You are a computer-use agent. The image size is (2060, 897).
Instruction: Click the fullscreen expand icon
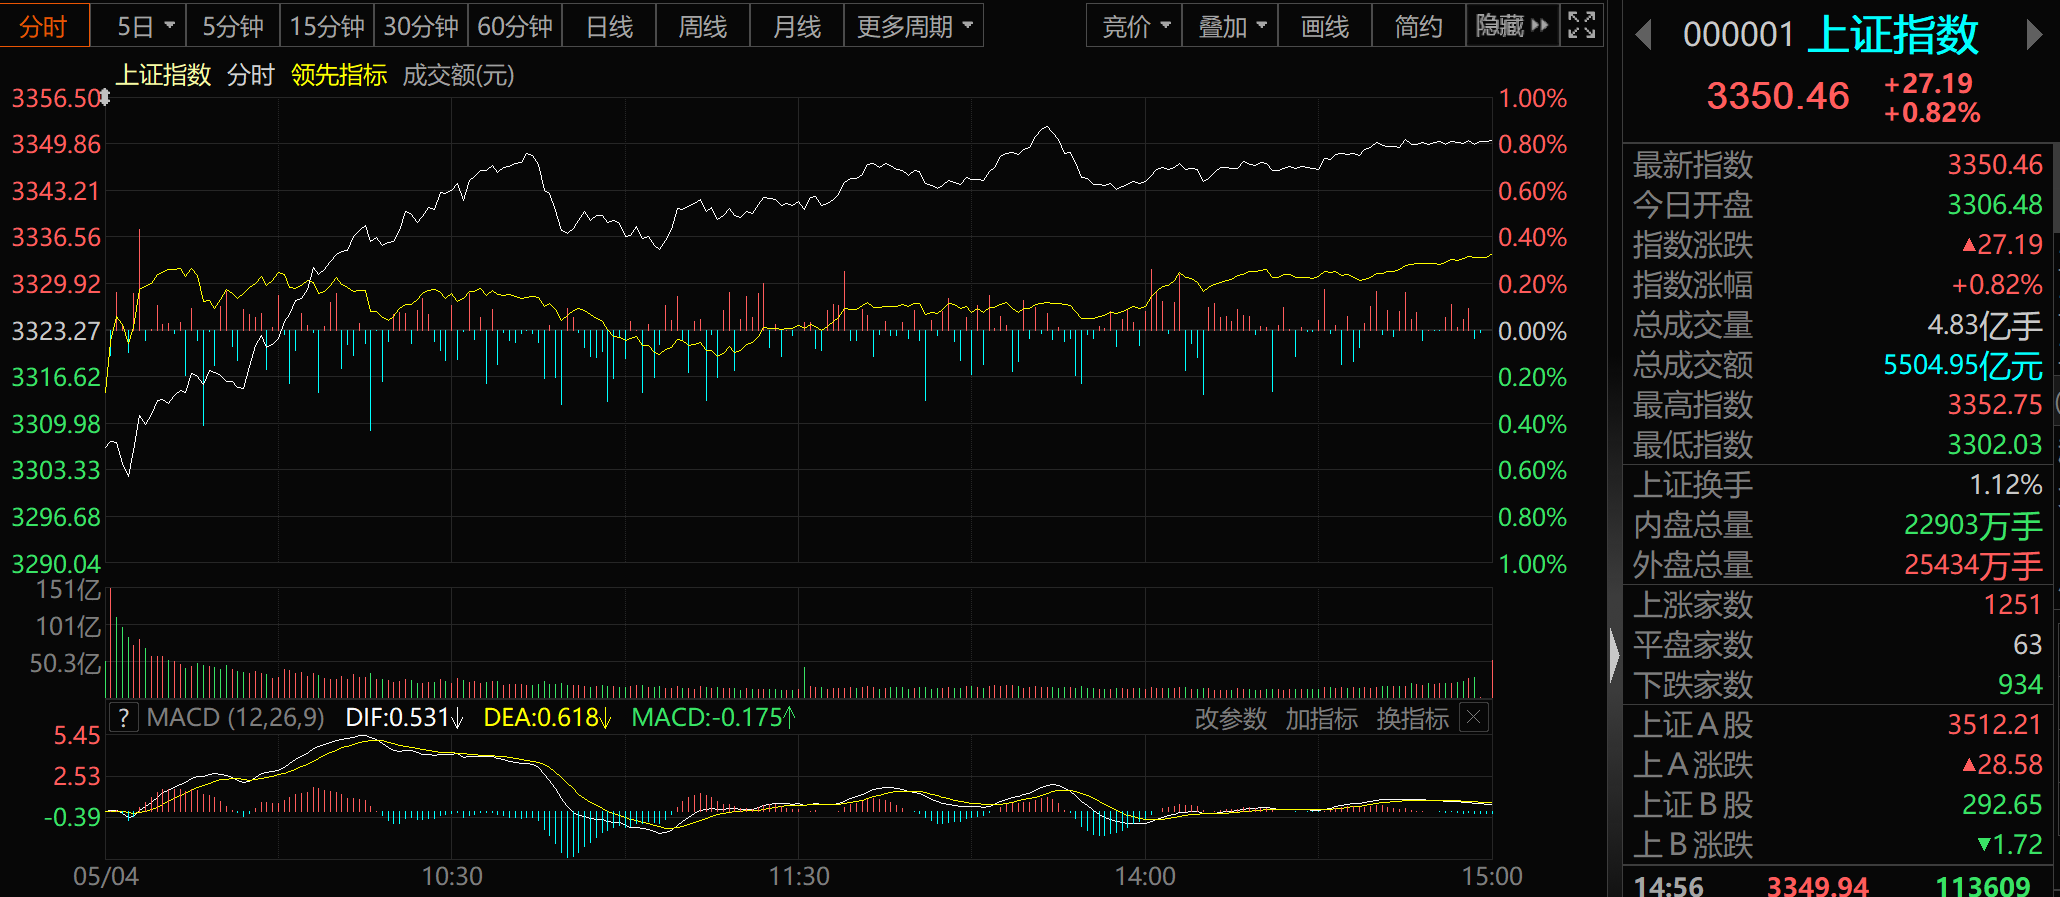1581,25
